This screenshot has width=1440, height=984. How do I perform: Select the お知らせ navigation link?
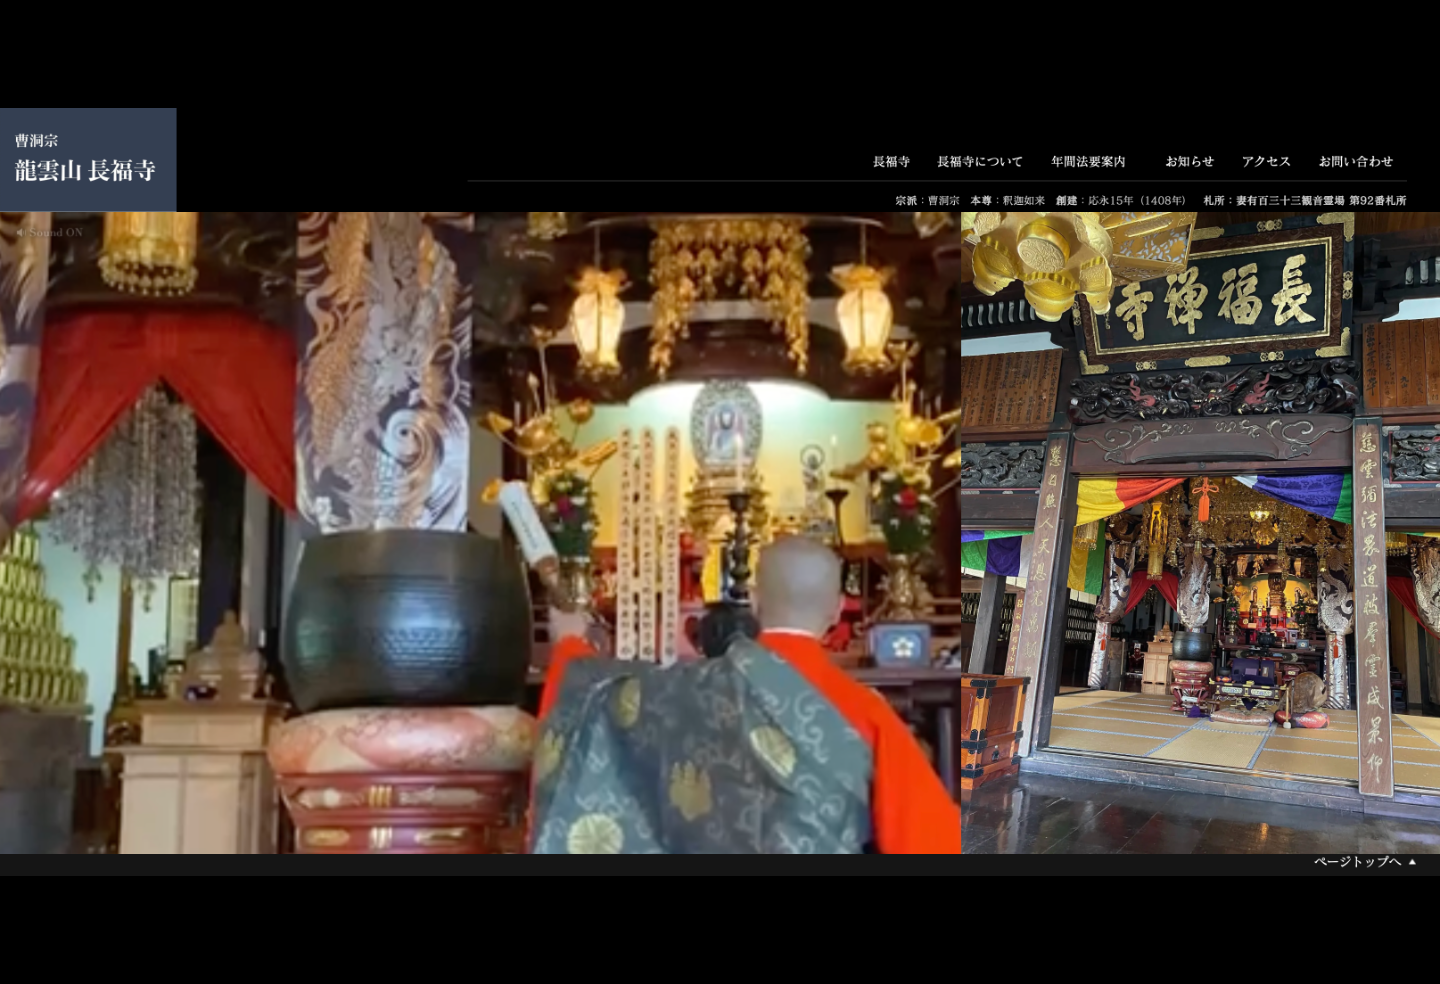click(x=1189, y=162)
